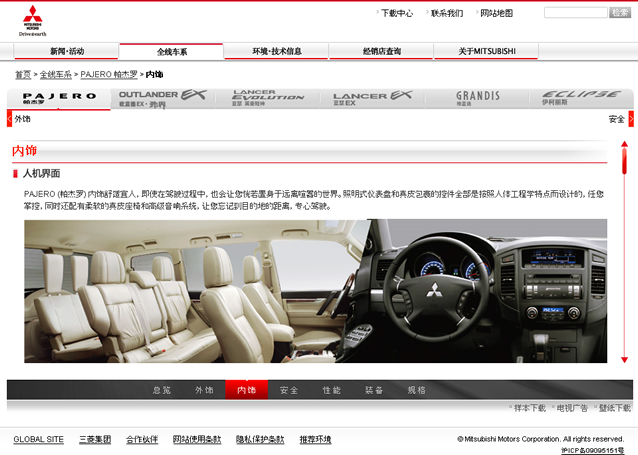This screenshot has width=638, height=455.
Task: Select the LANCER EX model tab
Action: pyautogui.click(x=372, y=99)
